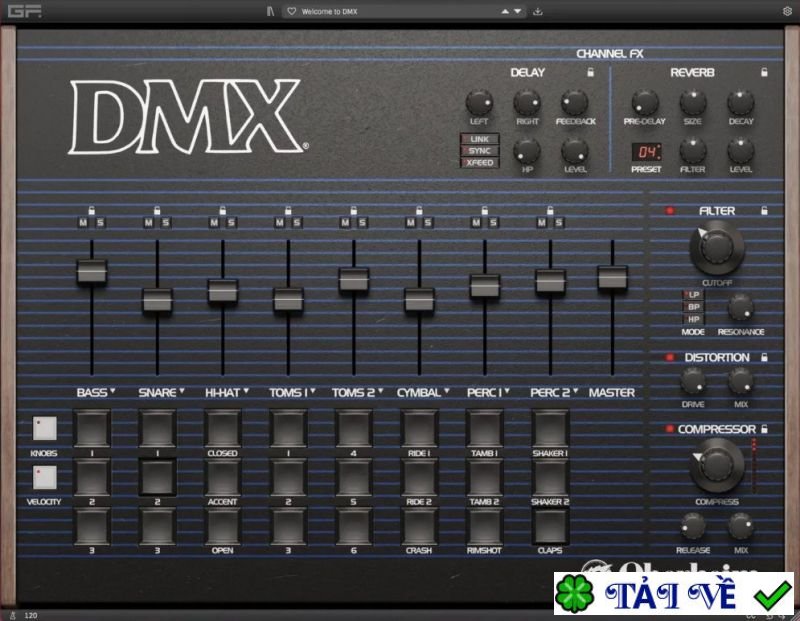
Task: Select BP filter mode
Action: tap(693, 307)
